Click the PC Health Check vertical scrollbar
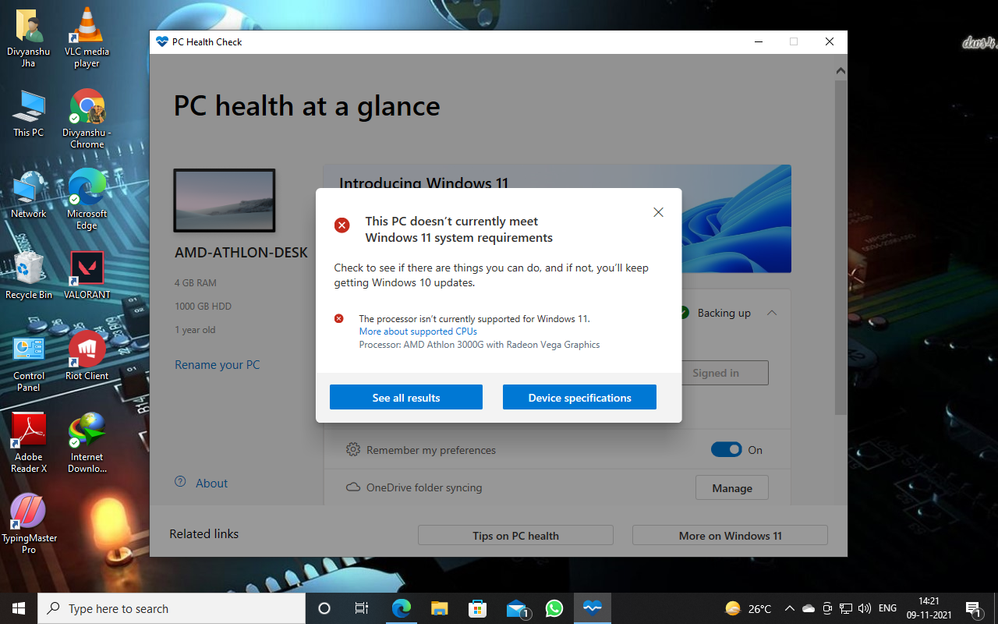The width and height of the screenshot is (998, 624). (x=841, y=247)
